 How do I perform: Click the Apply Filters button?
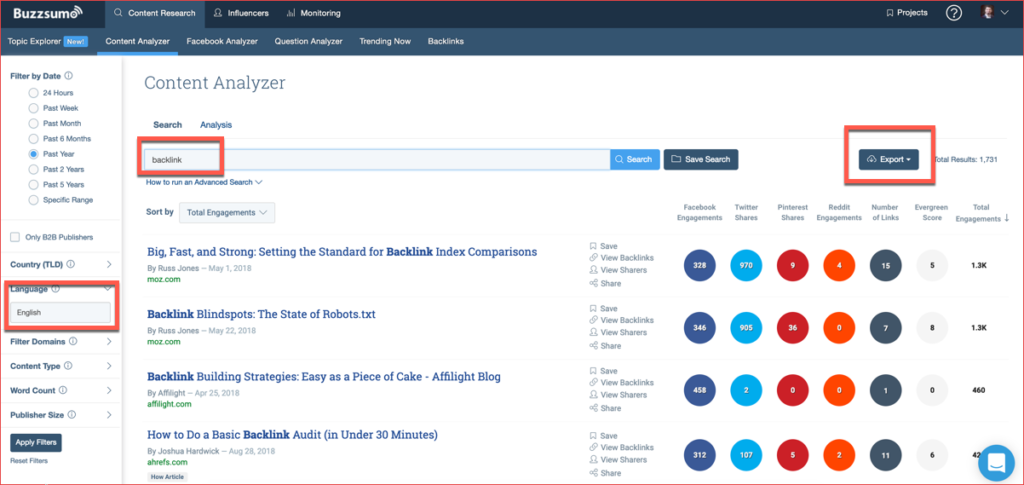(36, 442)
